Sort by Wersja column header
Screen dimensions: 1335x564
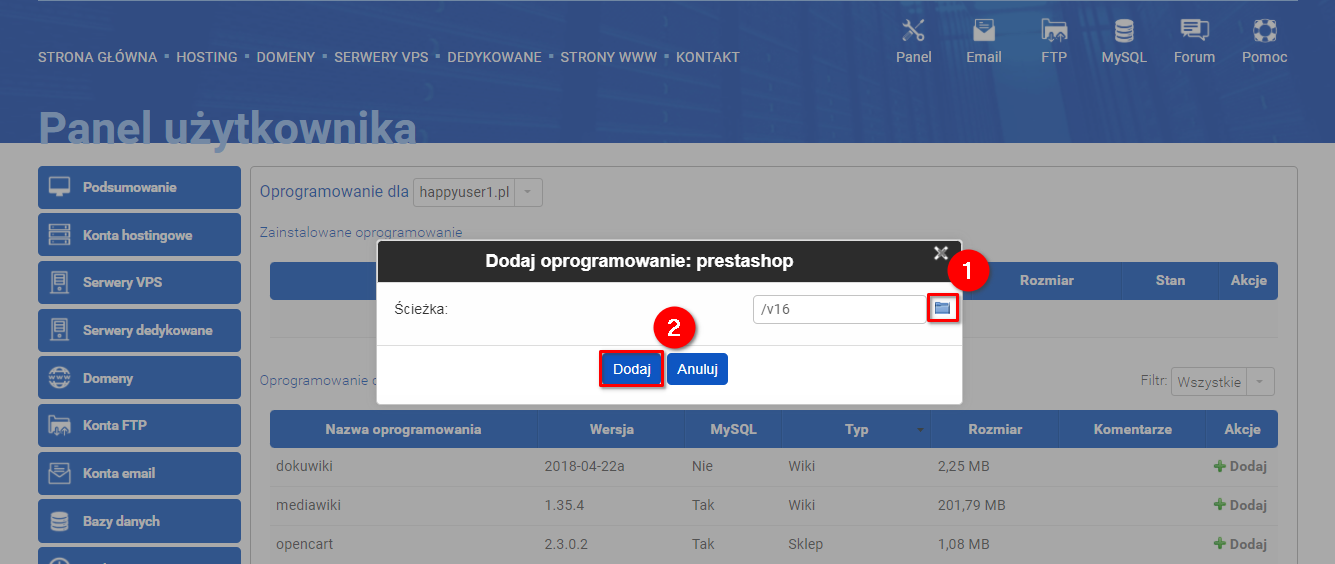pos(610,429)
